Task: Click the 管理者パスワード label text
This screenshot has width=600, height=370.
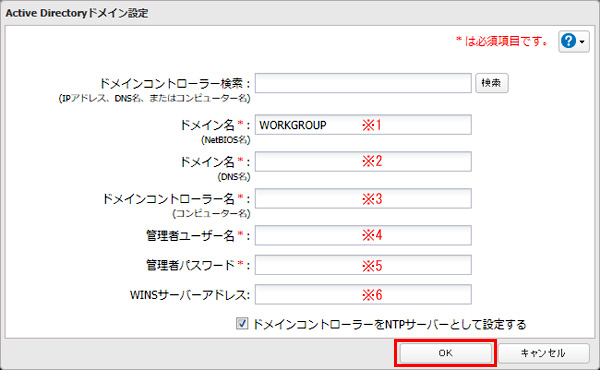Action: tap(190, 265)
